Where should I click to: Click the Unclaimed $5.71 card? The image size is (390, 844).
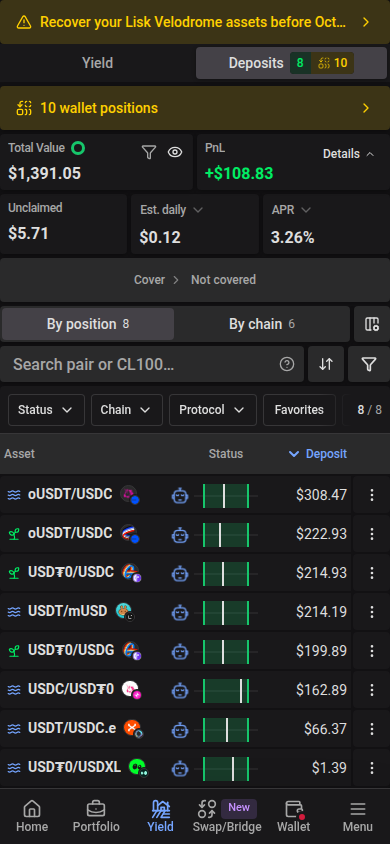[63, 224]
